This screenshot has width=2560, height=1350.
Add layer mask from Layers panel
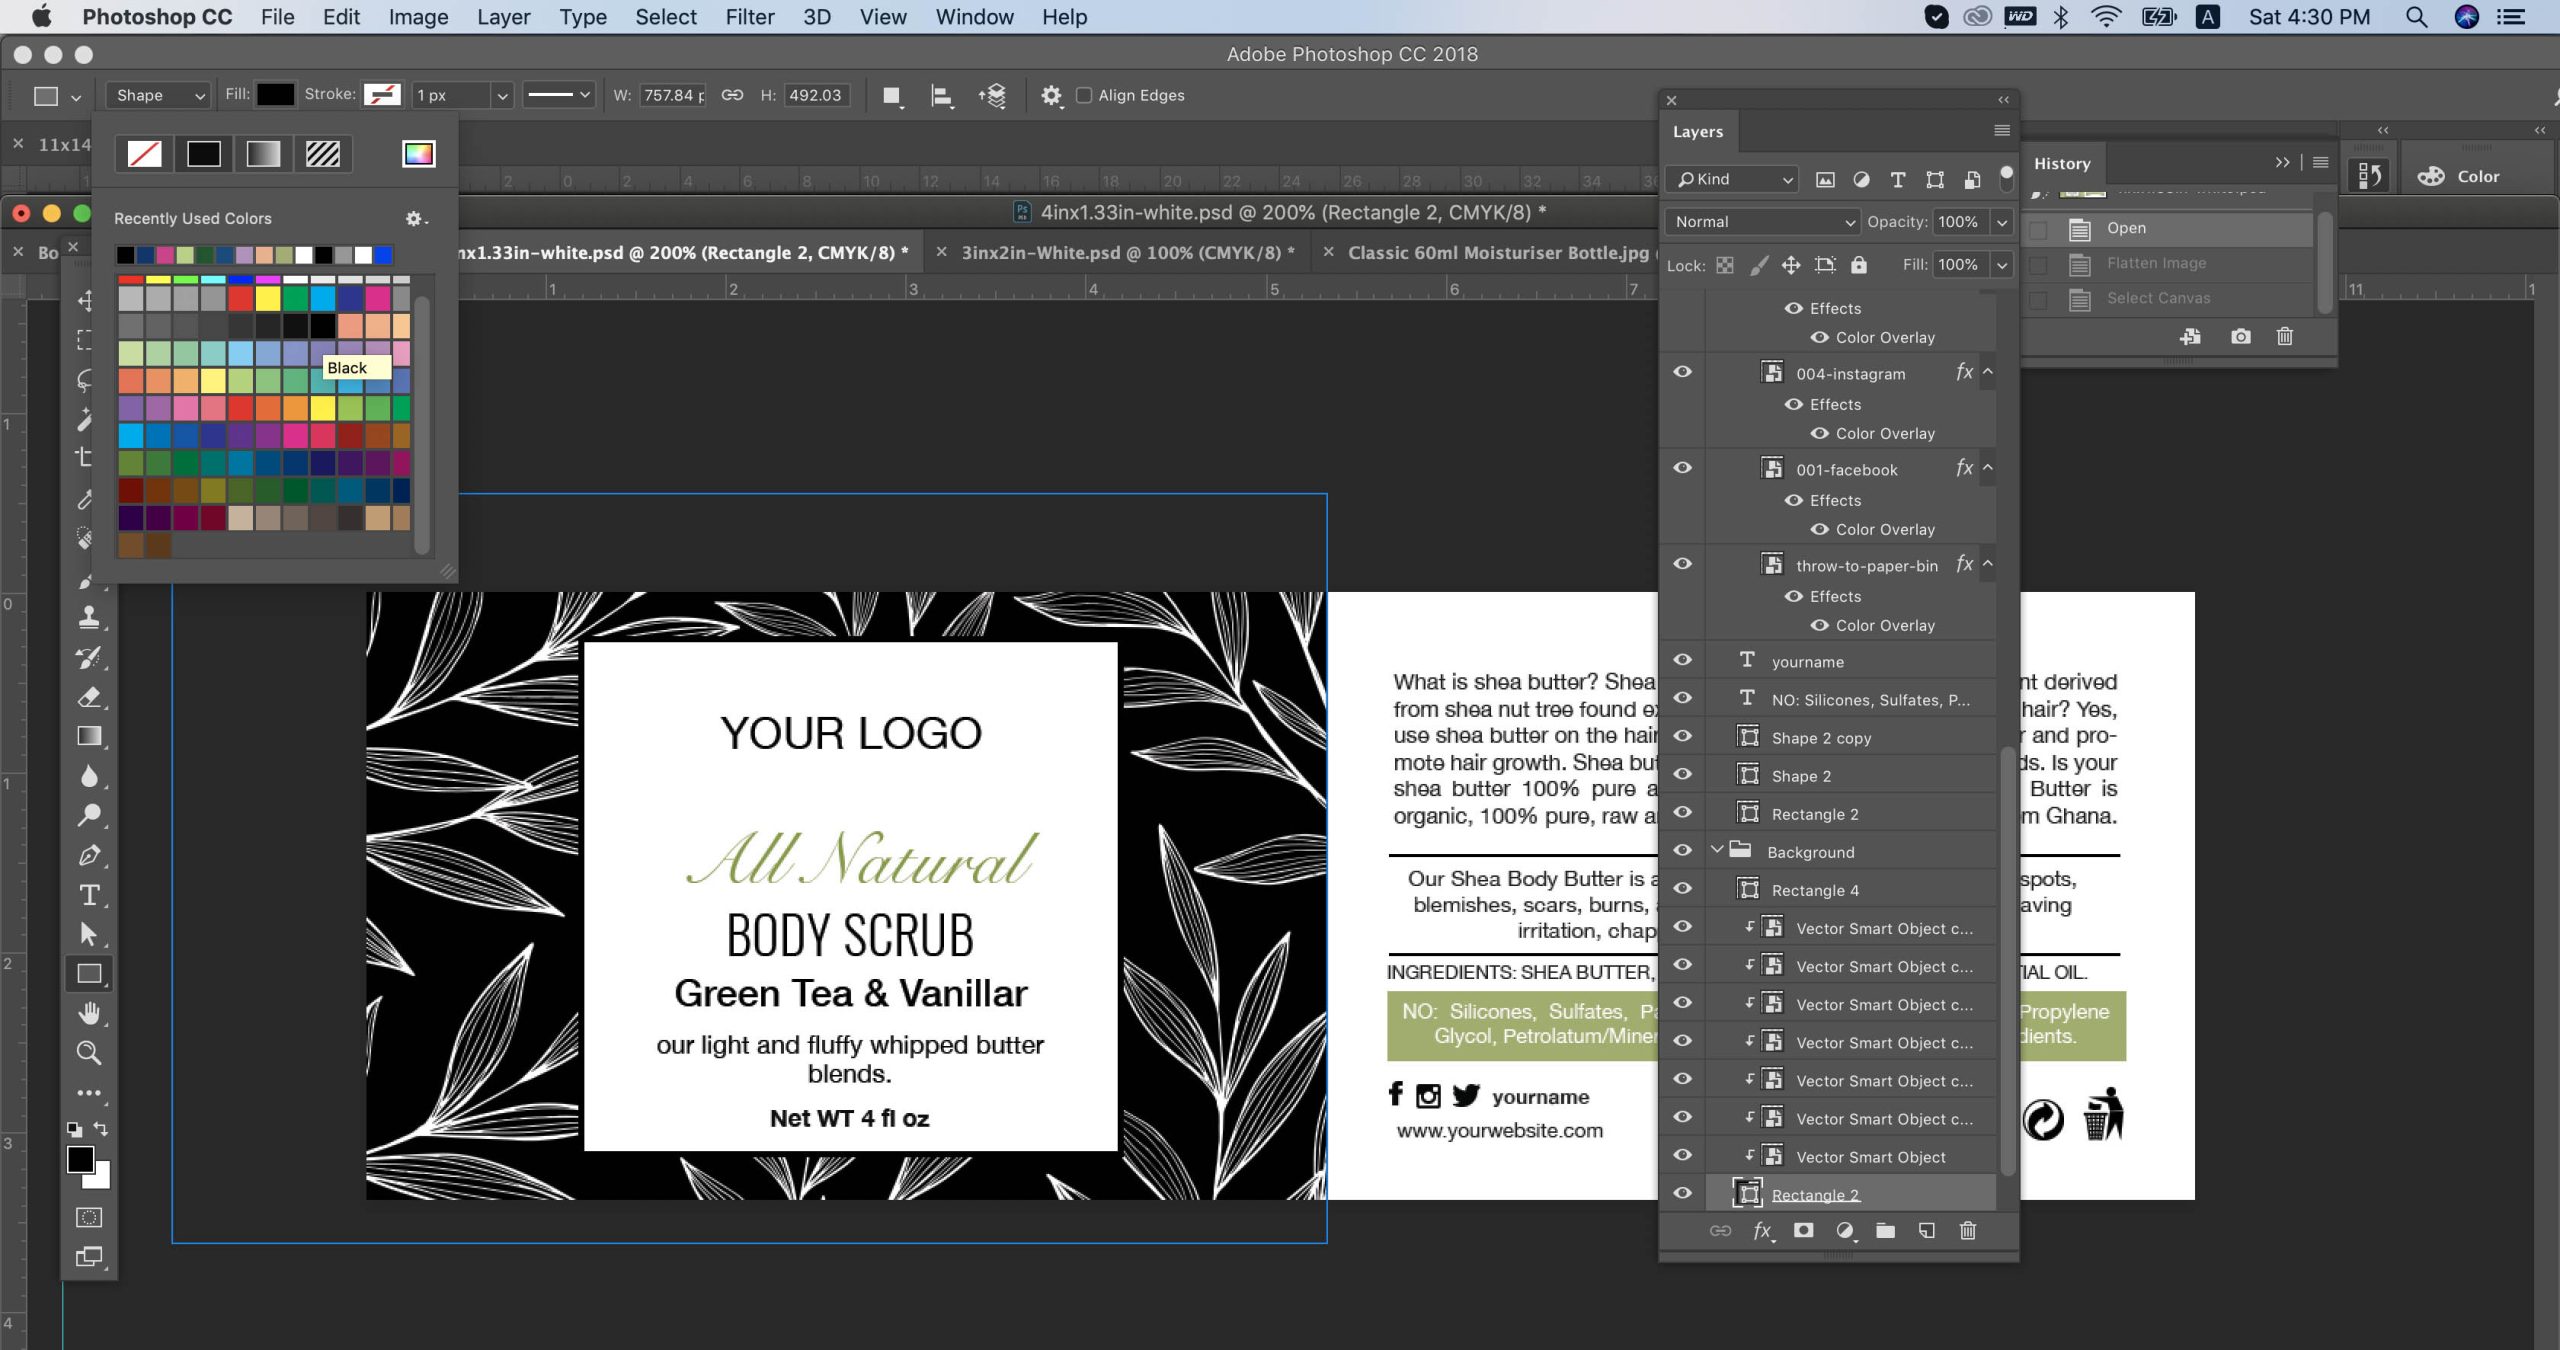coord(1803,1231)
